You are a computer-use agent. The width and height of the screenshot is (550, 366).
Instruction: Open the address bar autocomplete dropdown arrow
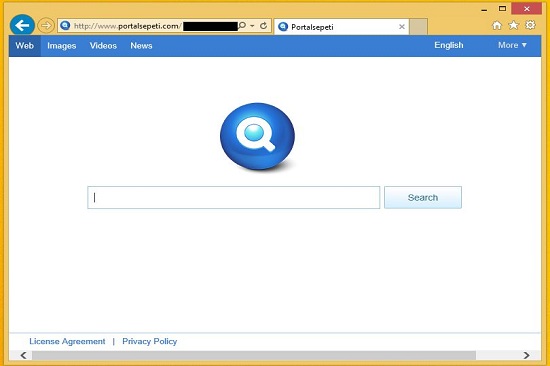[252, 26]
